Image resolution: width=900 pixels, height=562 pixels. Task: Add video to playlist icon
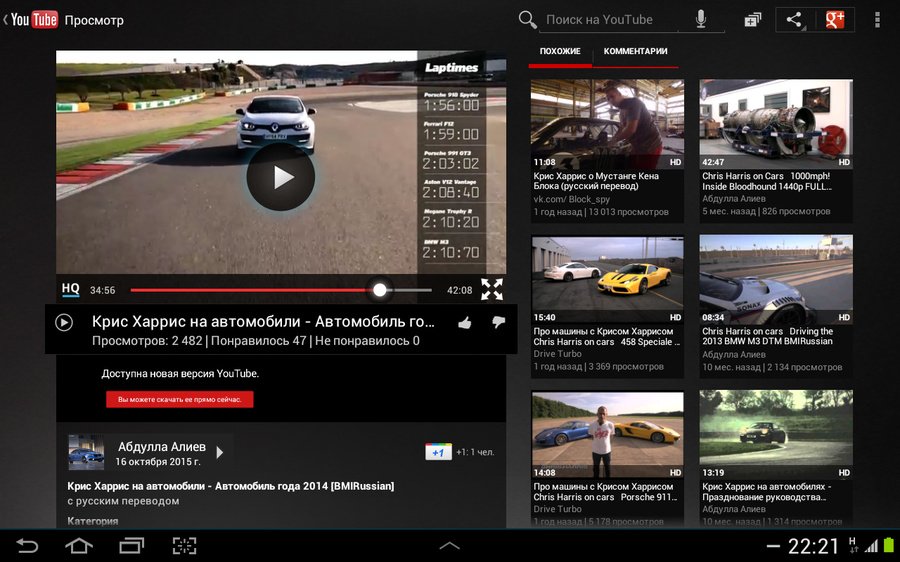point(752,20)
